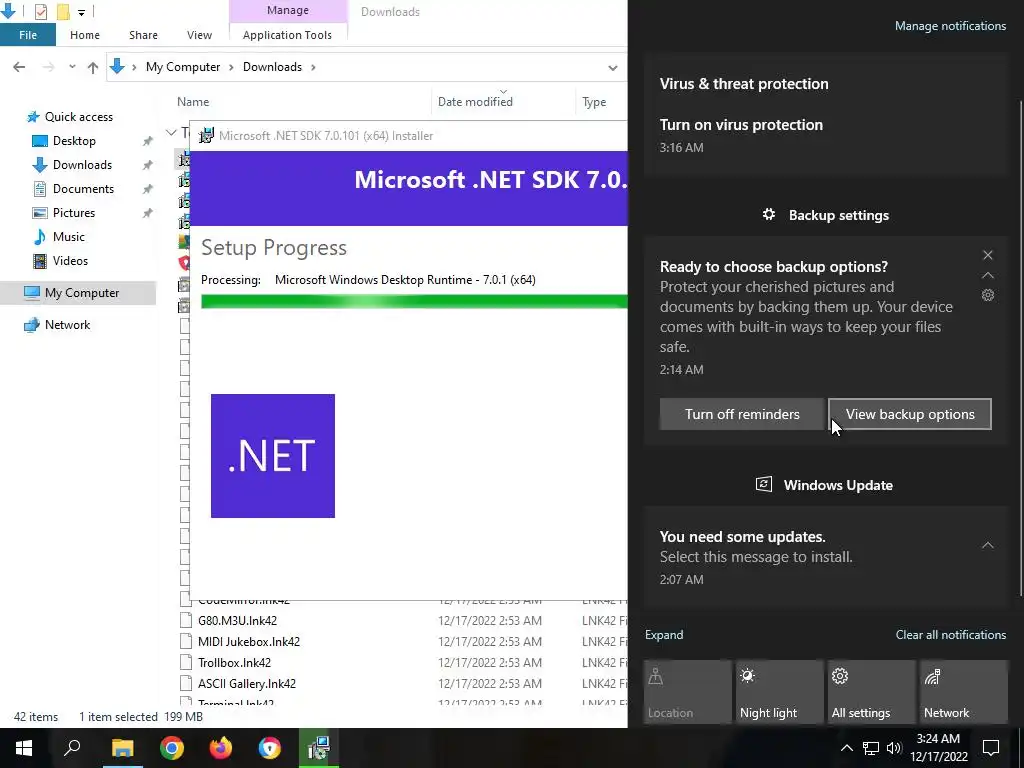This screenshot has width=1024, height=768.
Task: Select file G80.M3U.lnk42
Action: tap(237, 620)
